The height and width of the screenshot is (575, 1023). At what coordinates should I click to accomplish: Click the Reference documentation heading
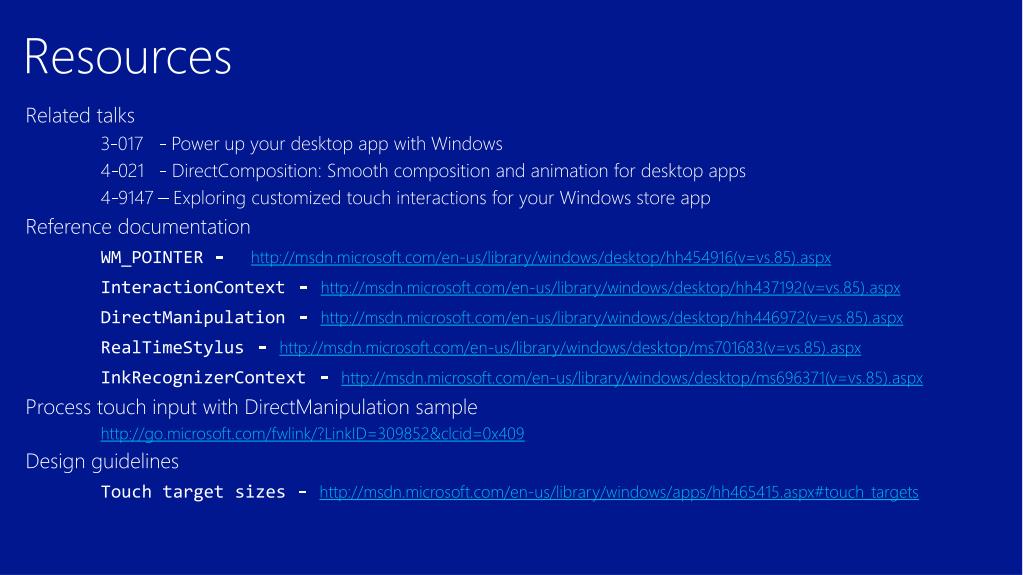138,227
